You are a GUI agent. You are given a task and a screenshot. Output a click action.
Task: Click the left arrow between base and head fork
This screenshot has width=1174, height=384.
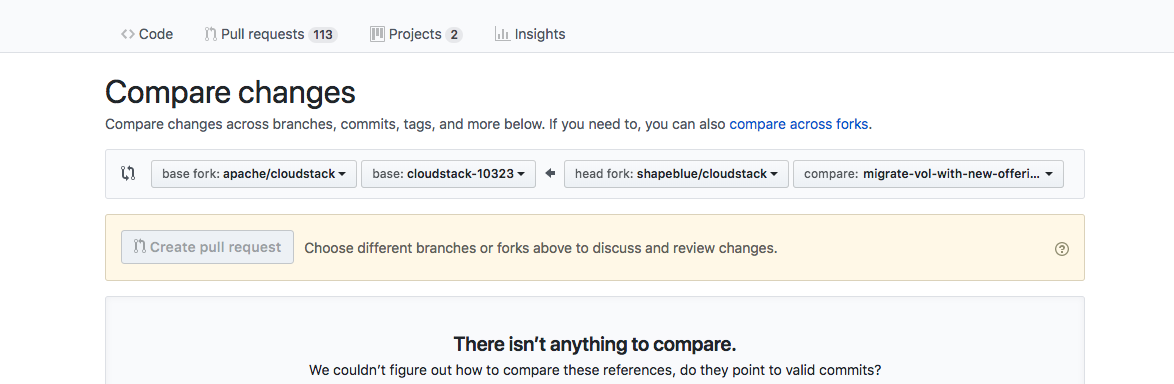click(550, 174)
